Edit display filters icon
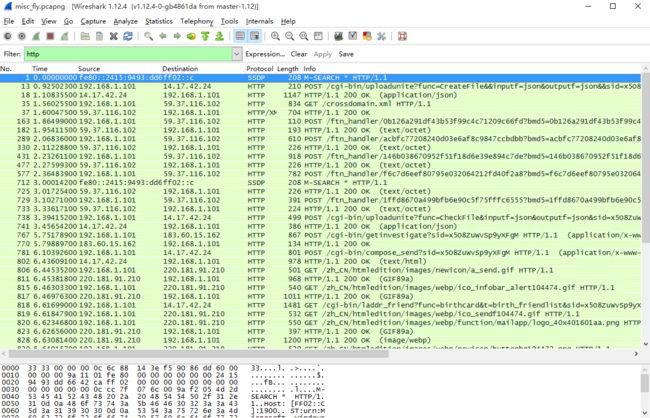Viewport: 650px width, 418px height. click(353, 36)
